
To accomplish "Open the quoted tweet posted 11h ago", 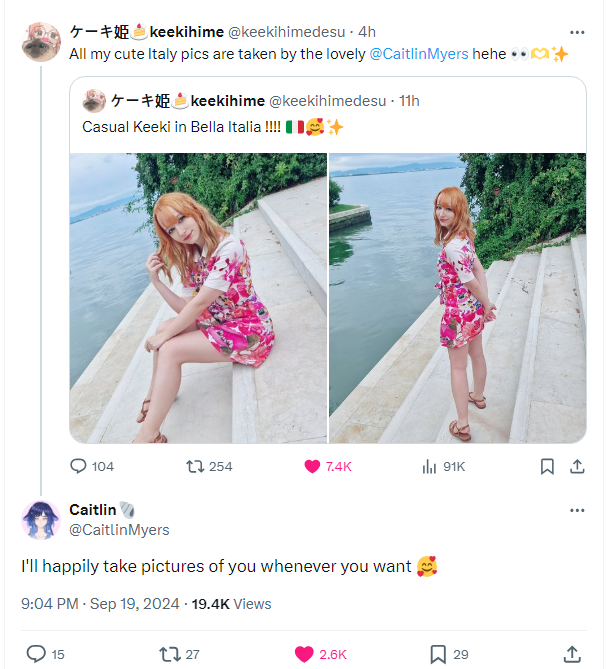I will tap(300, 113).
